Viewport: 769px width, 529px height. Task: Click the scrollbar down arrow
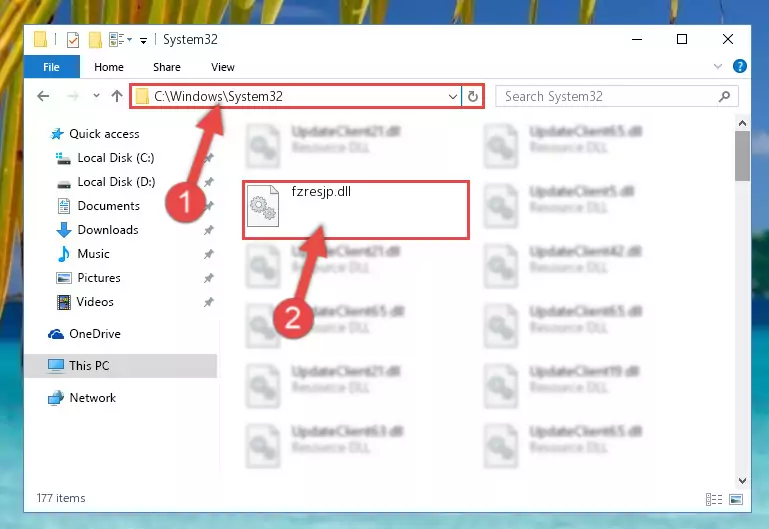pos(743,480)
